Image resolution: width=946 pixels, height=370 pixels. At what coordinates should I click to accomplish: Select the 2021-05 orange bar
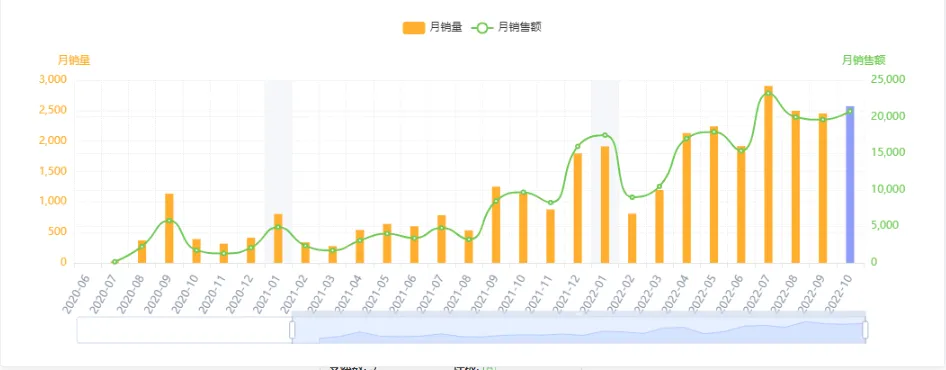click(x=387, y=243)
